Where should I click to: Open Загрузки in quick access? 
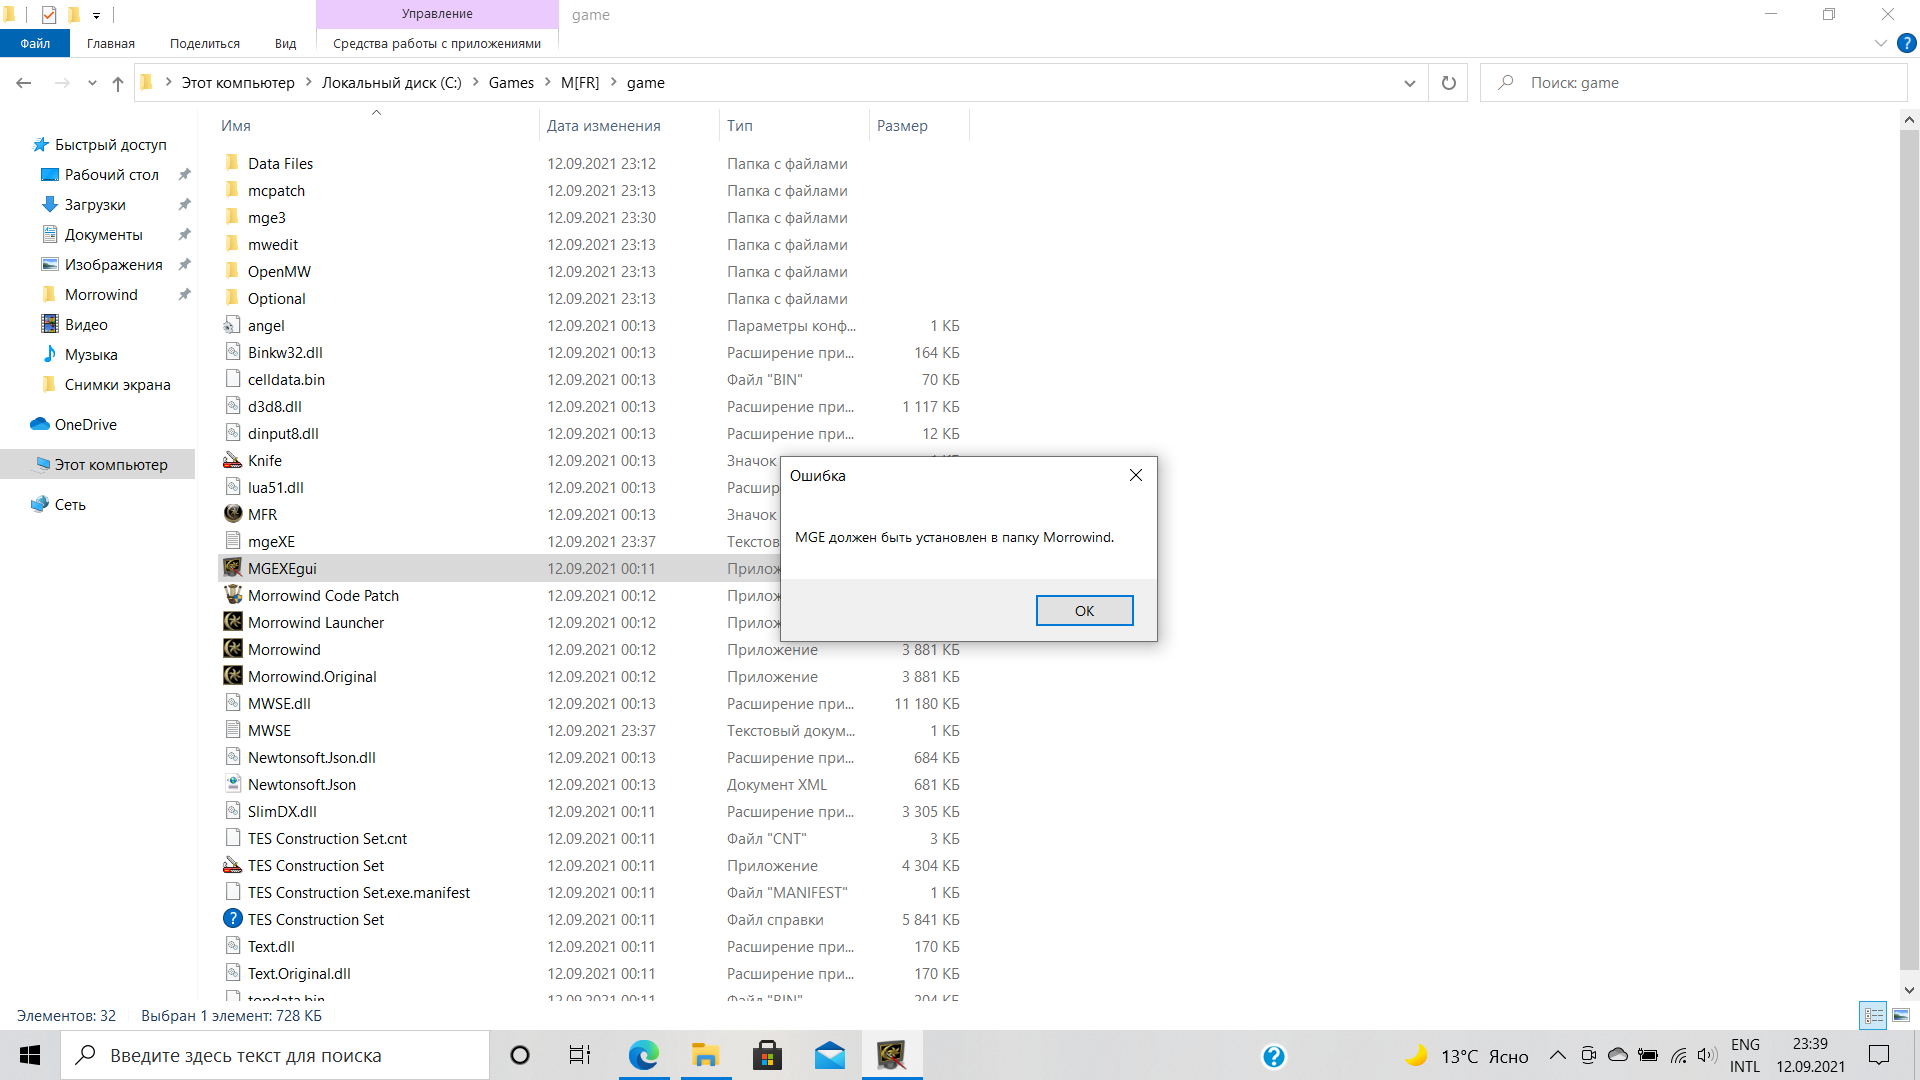coord(95,204)
